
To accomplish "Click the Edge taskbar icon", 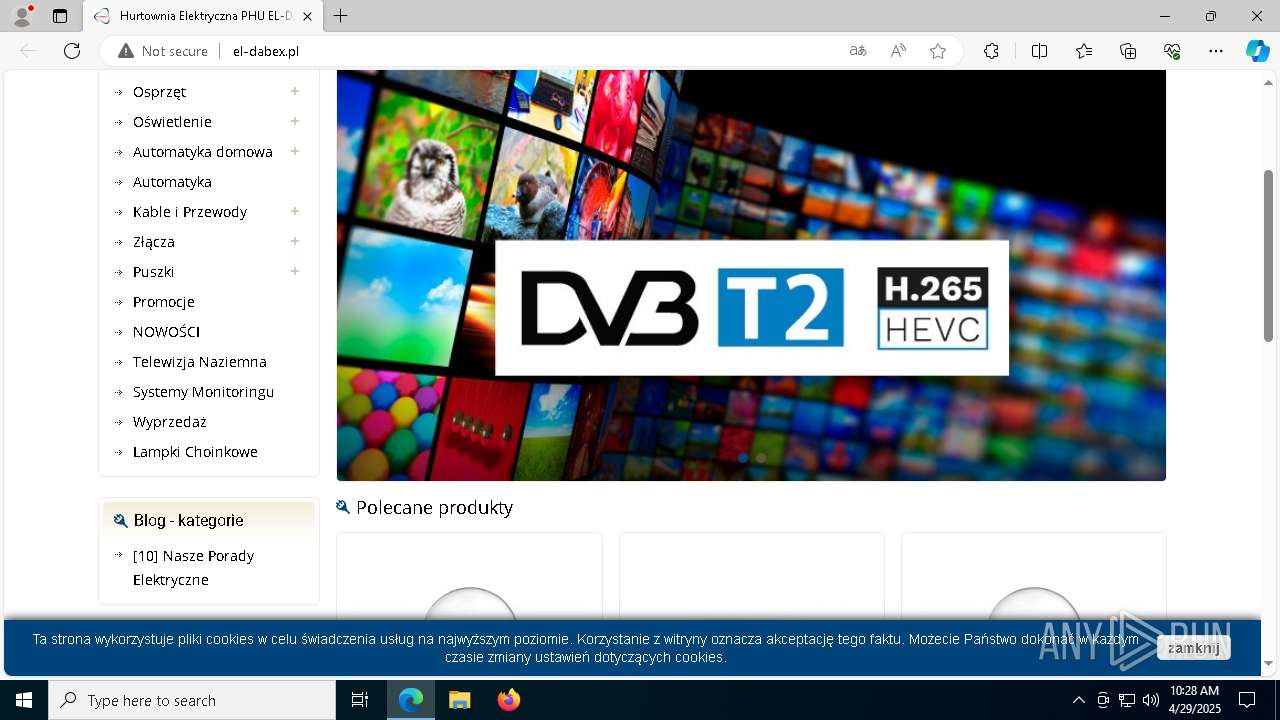I will pos(411,700).
